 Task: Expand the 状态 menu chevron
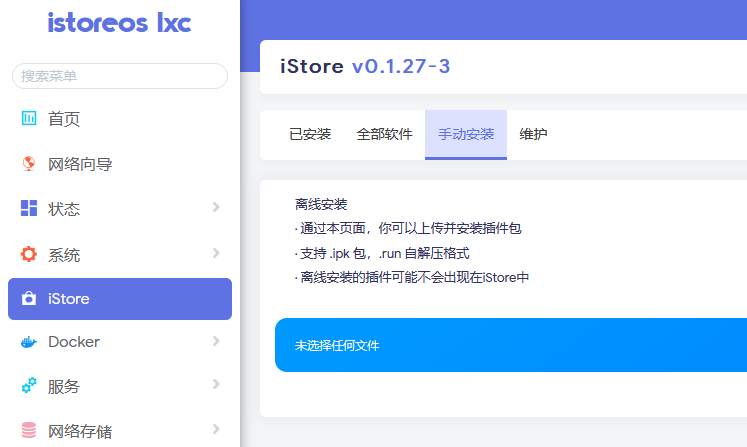216,207
